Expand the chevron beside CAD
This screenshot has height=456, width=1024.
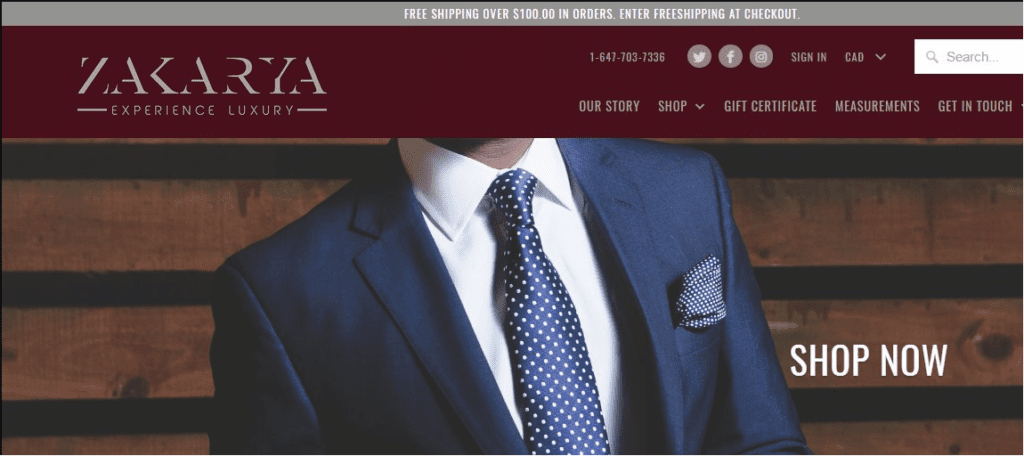click(x=880, y=57)
